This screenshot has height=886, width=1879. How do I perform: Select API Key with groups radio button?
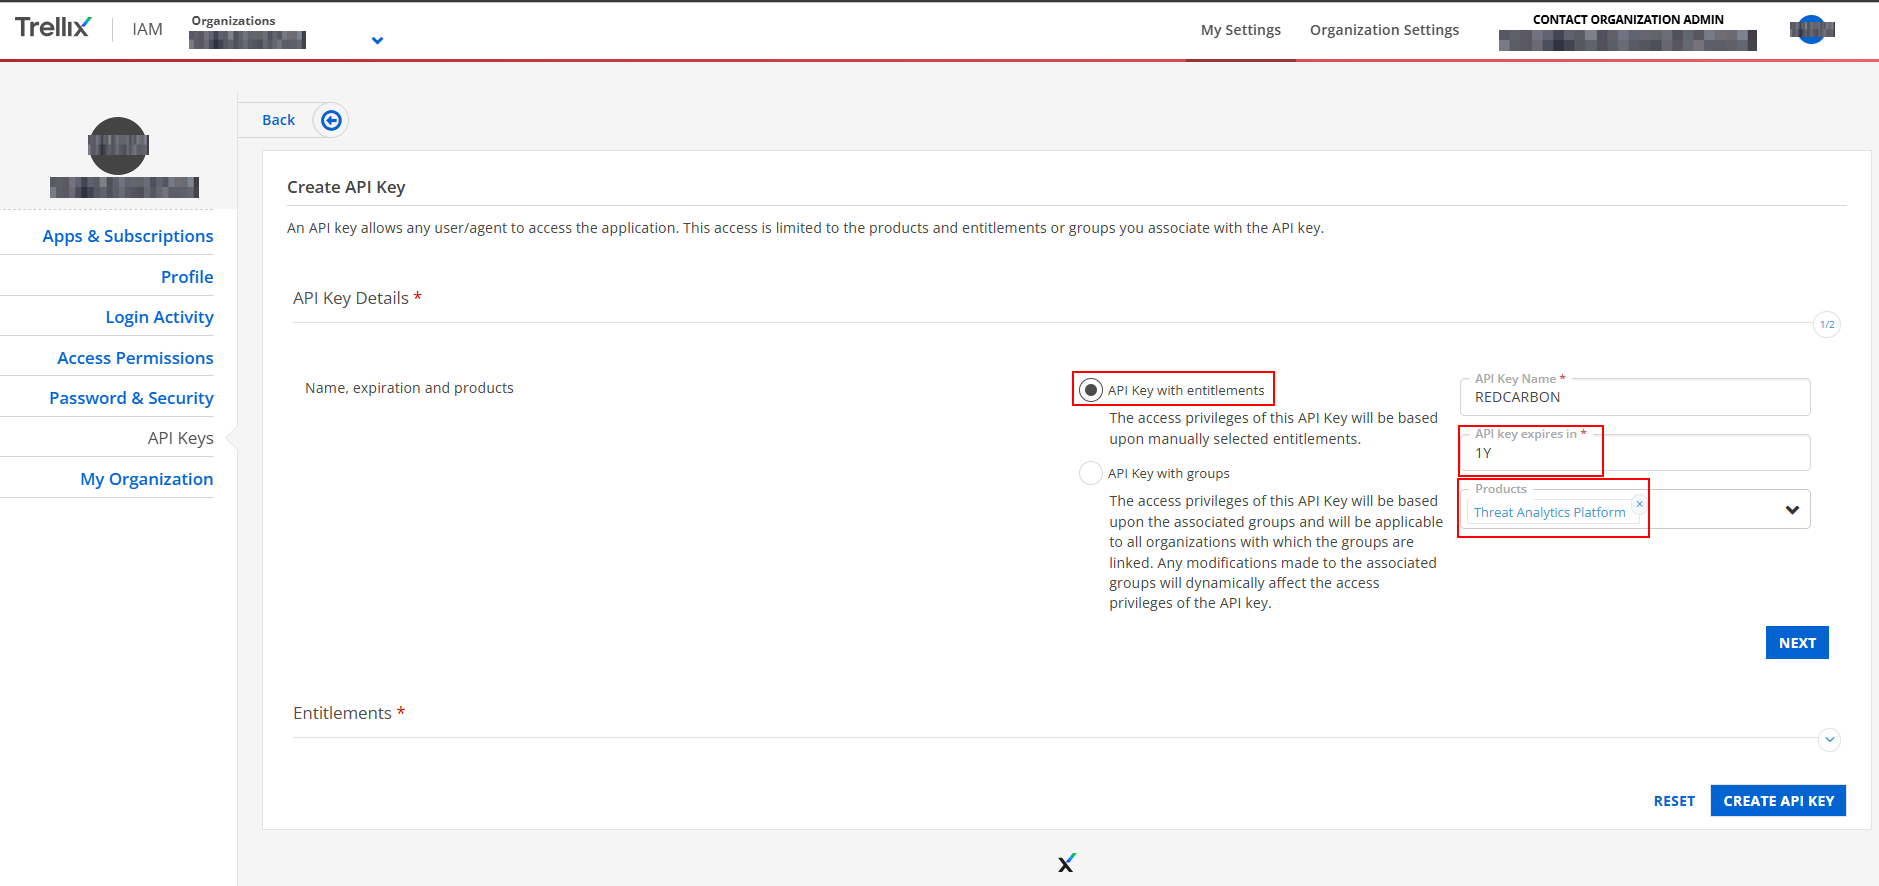coord(1091,473)
